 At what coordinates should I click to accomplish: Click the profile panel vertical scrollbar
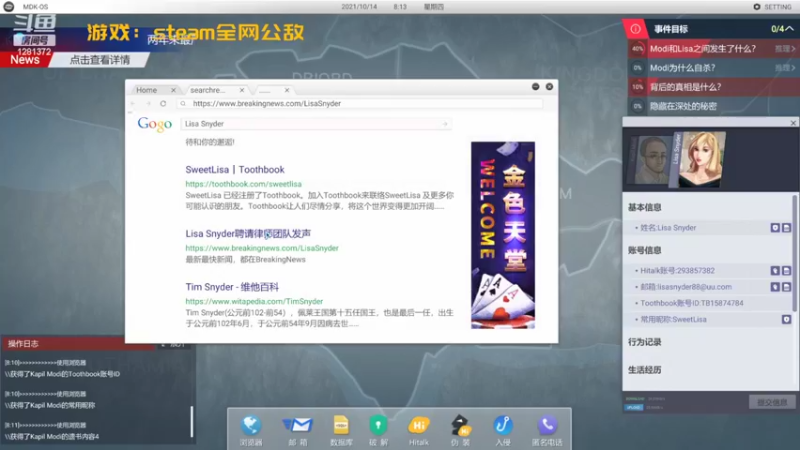794,253
